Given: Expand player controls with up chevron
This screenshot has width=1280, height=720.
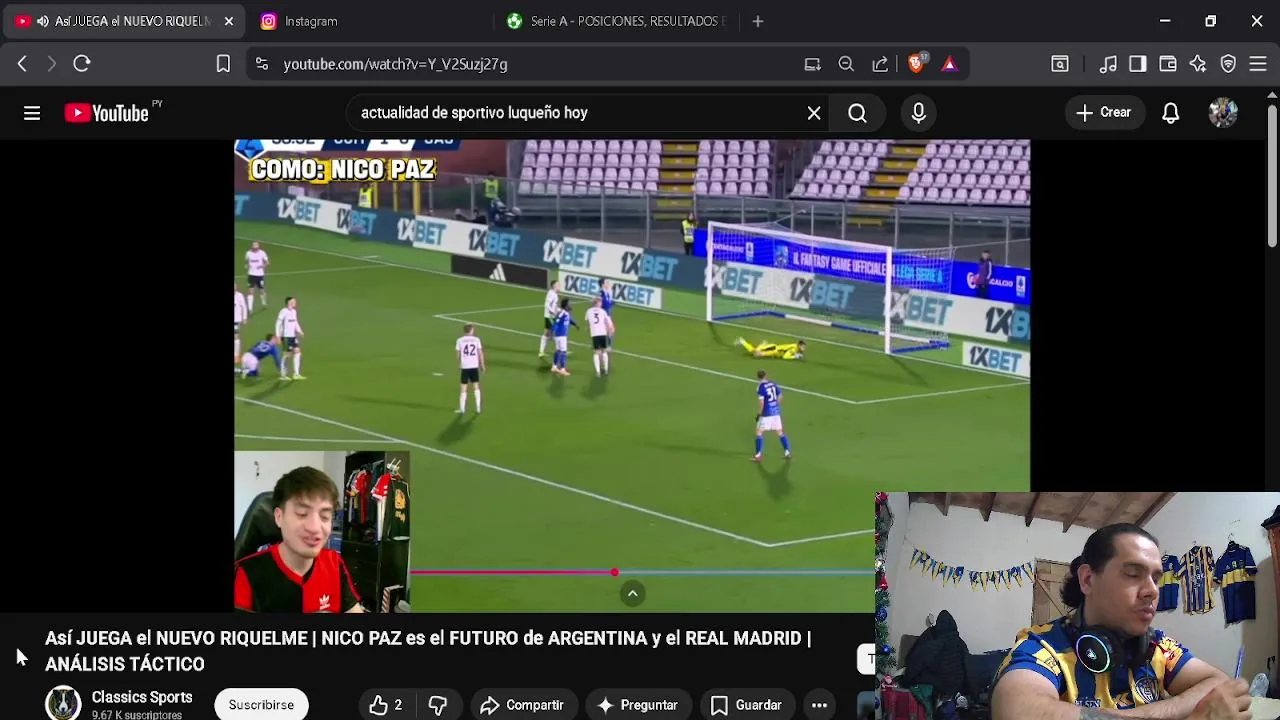Looking at the screenshot, I should click(x=632, y=594).
